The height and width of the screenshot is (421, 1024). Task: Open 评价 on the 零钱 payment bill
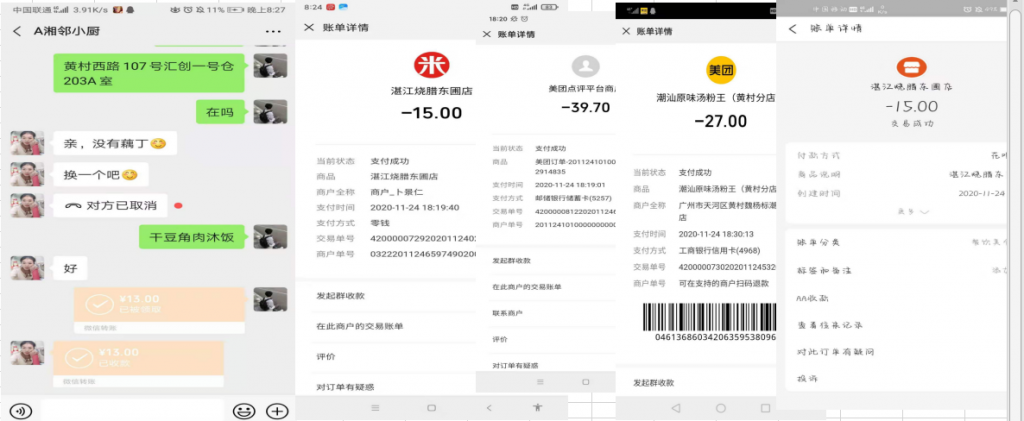coord(326,357)
